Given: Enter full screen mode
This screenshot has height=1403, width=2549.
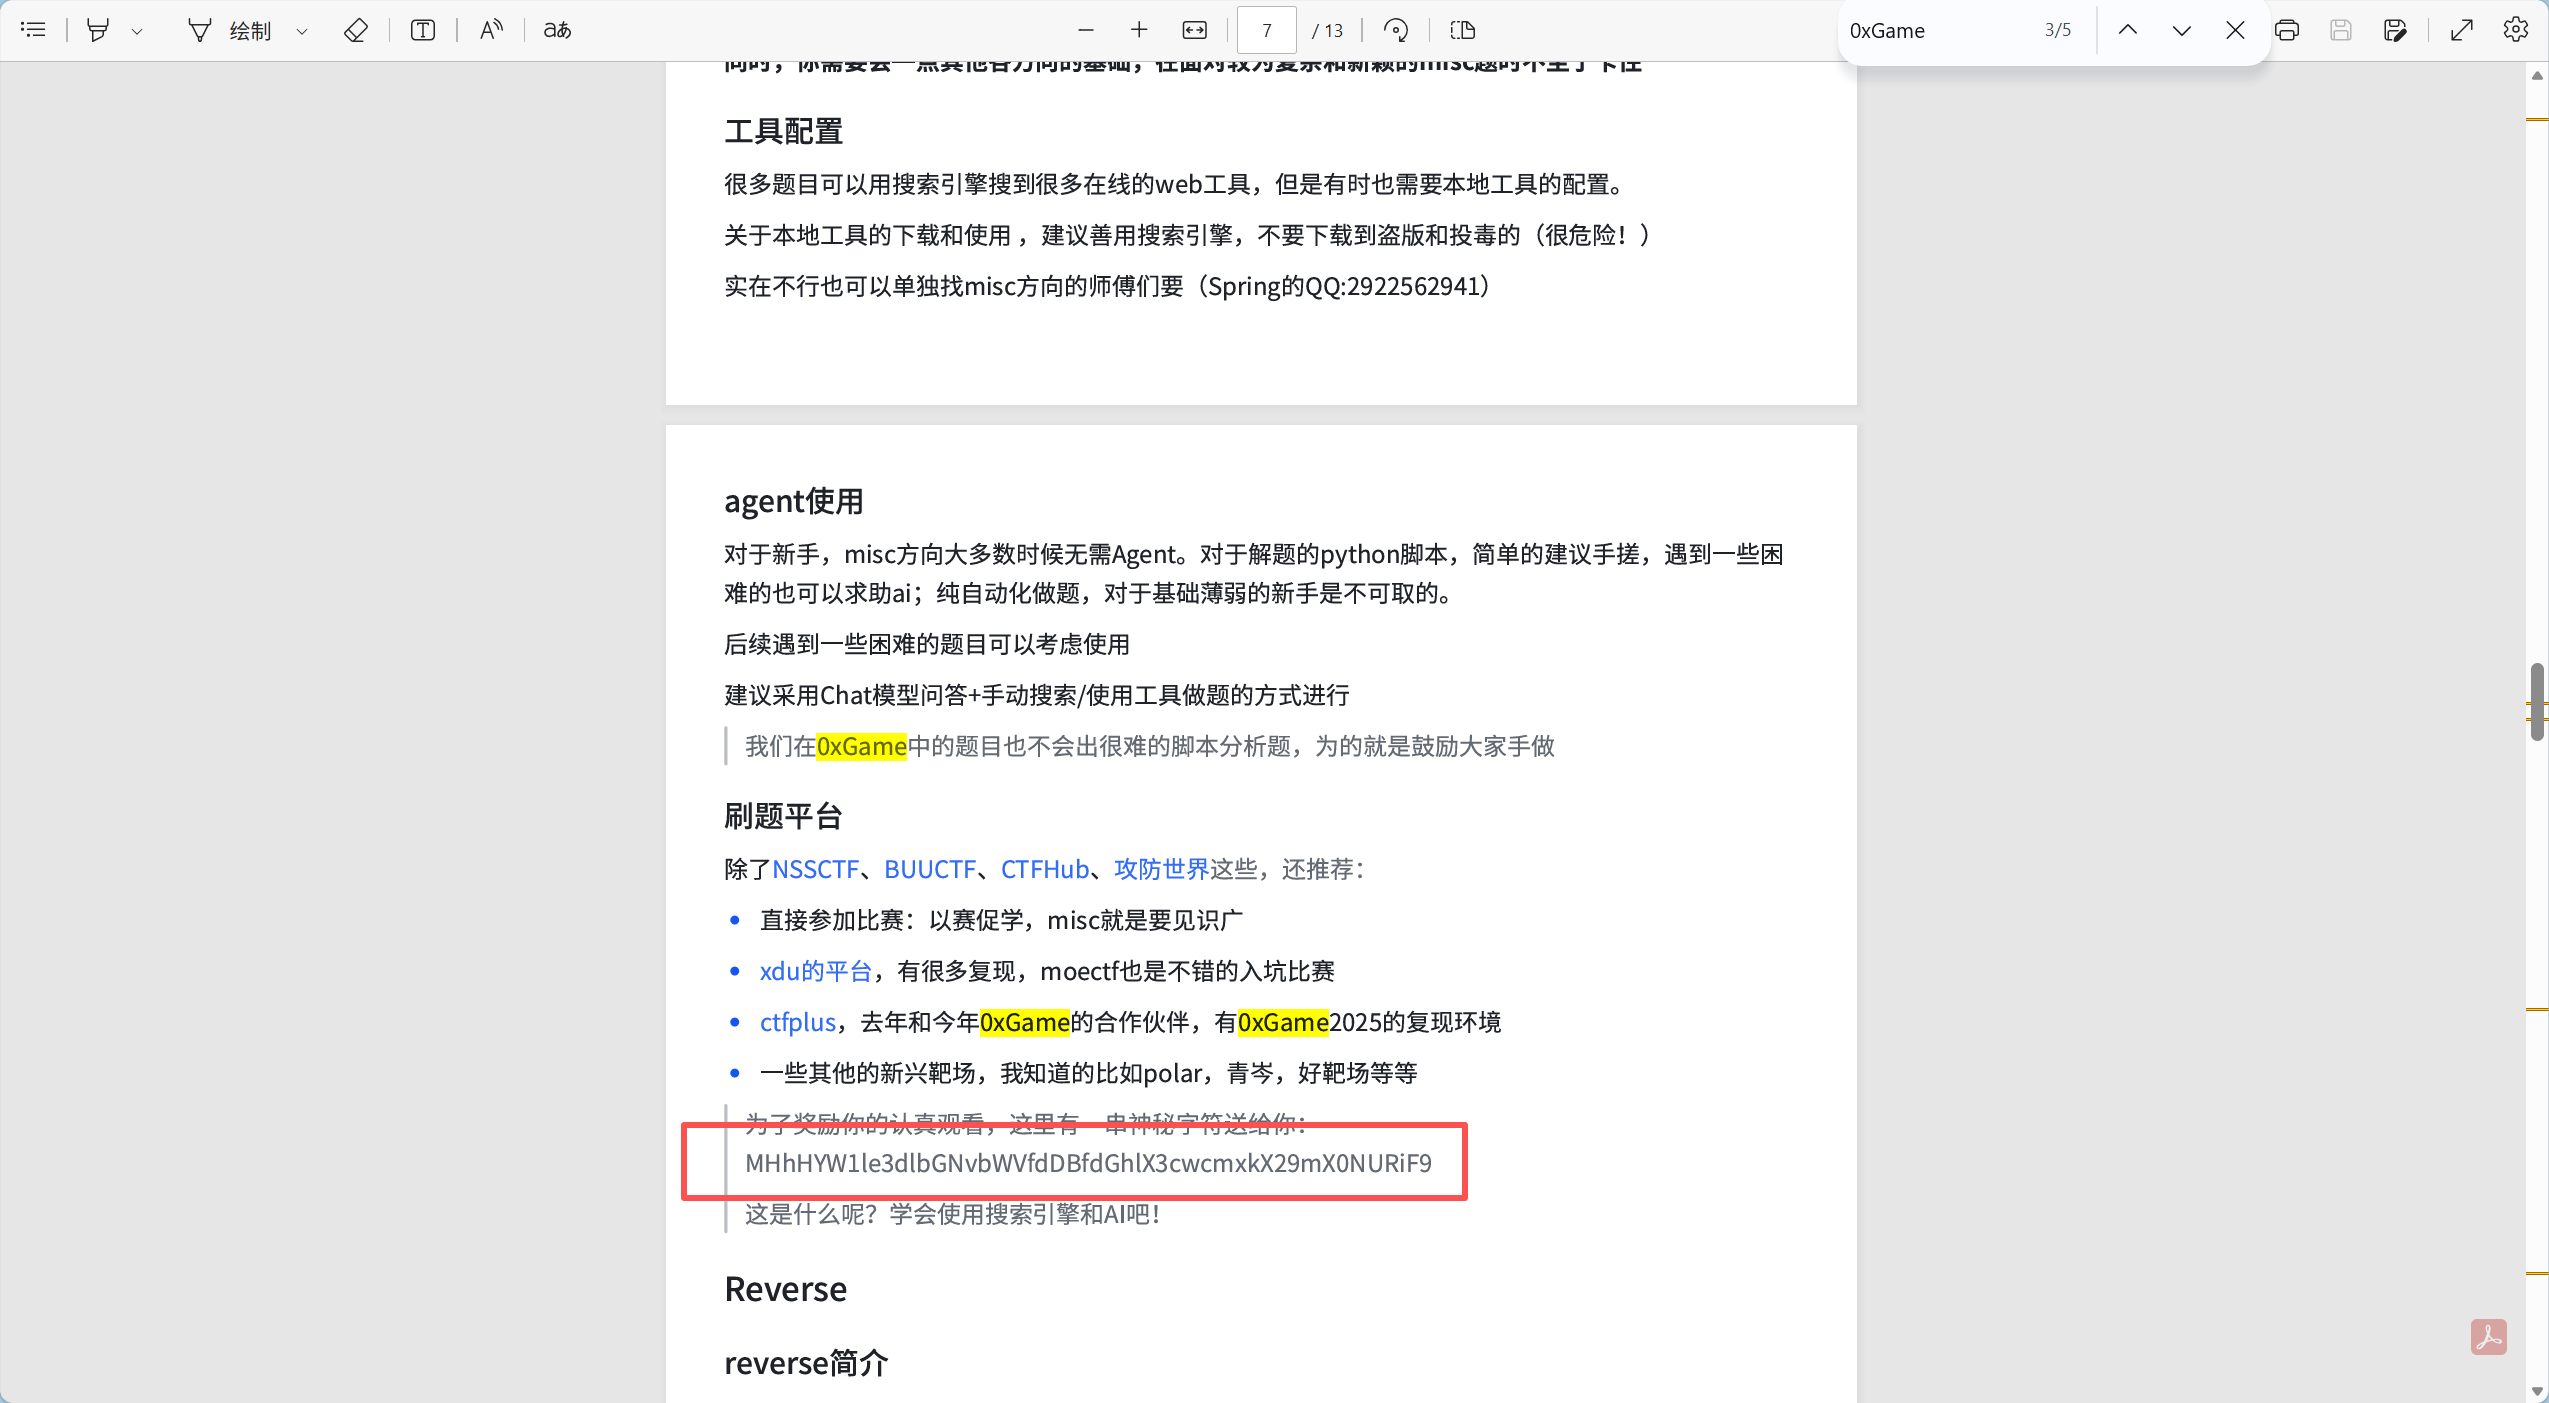Looking at the screenshot, I should click(x=2462, y=30).
